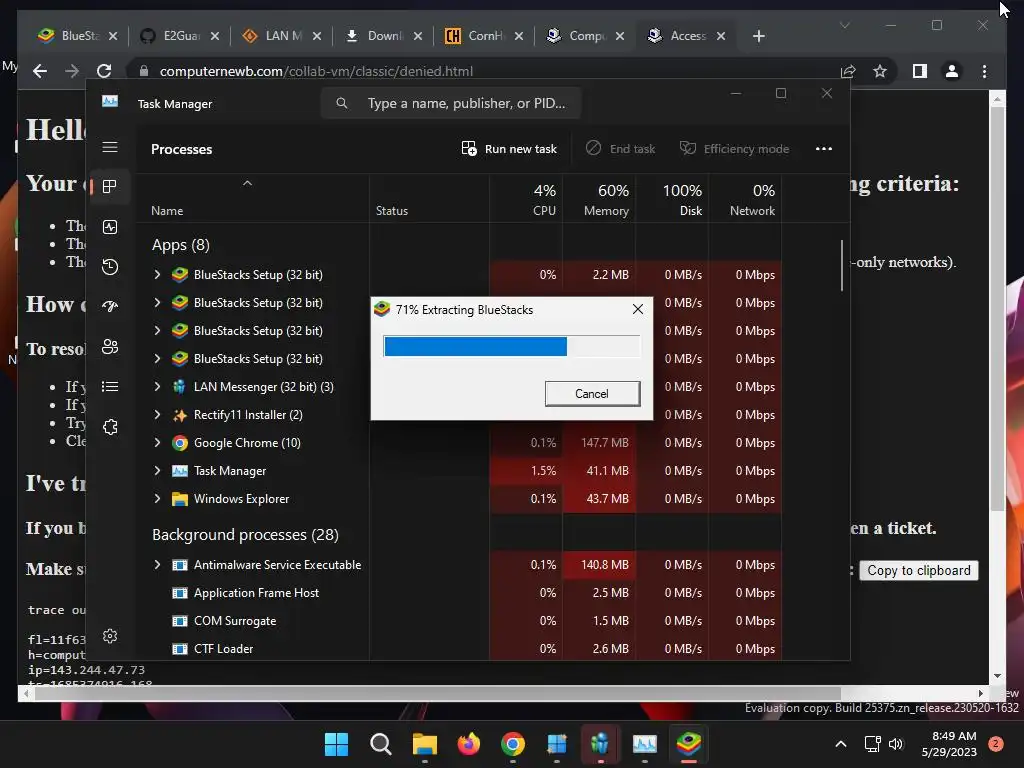Click the three-dot more options in Task Manager
The width and height of the screenshot is (1024, 768).
(x=824, y=149)
